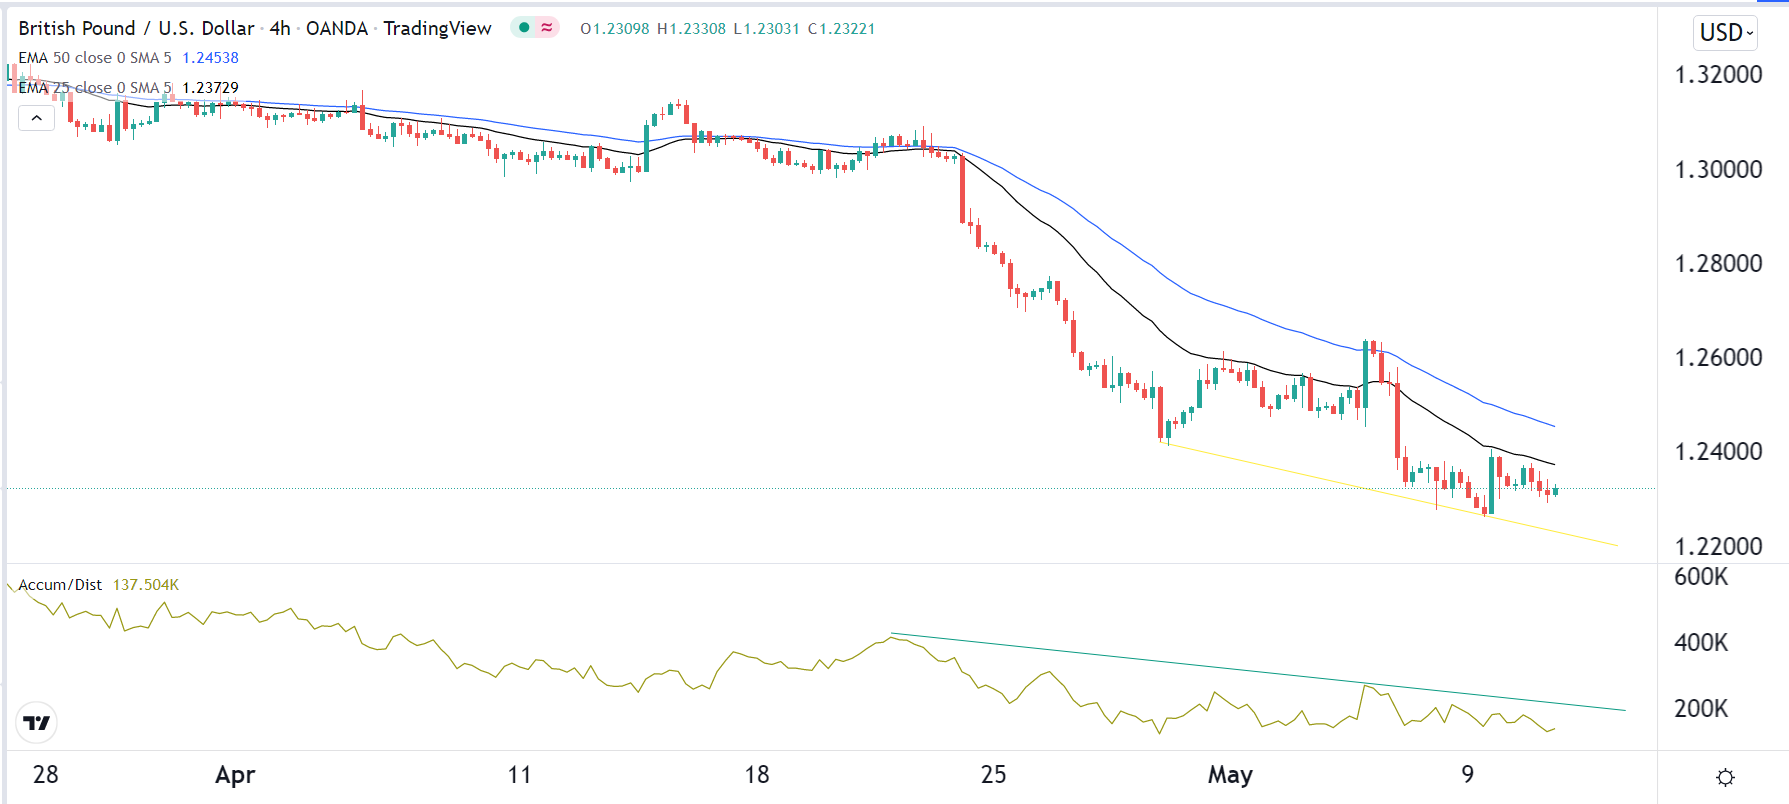Select the EMA 25 indicator legend
Screen dimensions: 1789x804
click(x=95, y=88)
